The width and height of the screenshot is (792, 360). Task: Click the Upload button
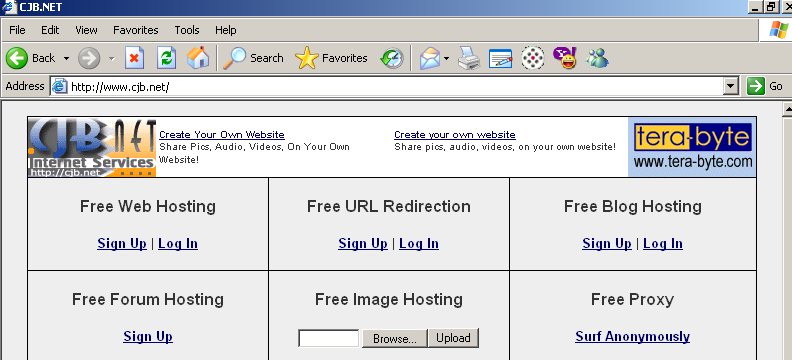(453, 338)
